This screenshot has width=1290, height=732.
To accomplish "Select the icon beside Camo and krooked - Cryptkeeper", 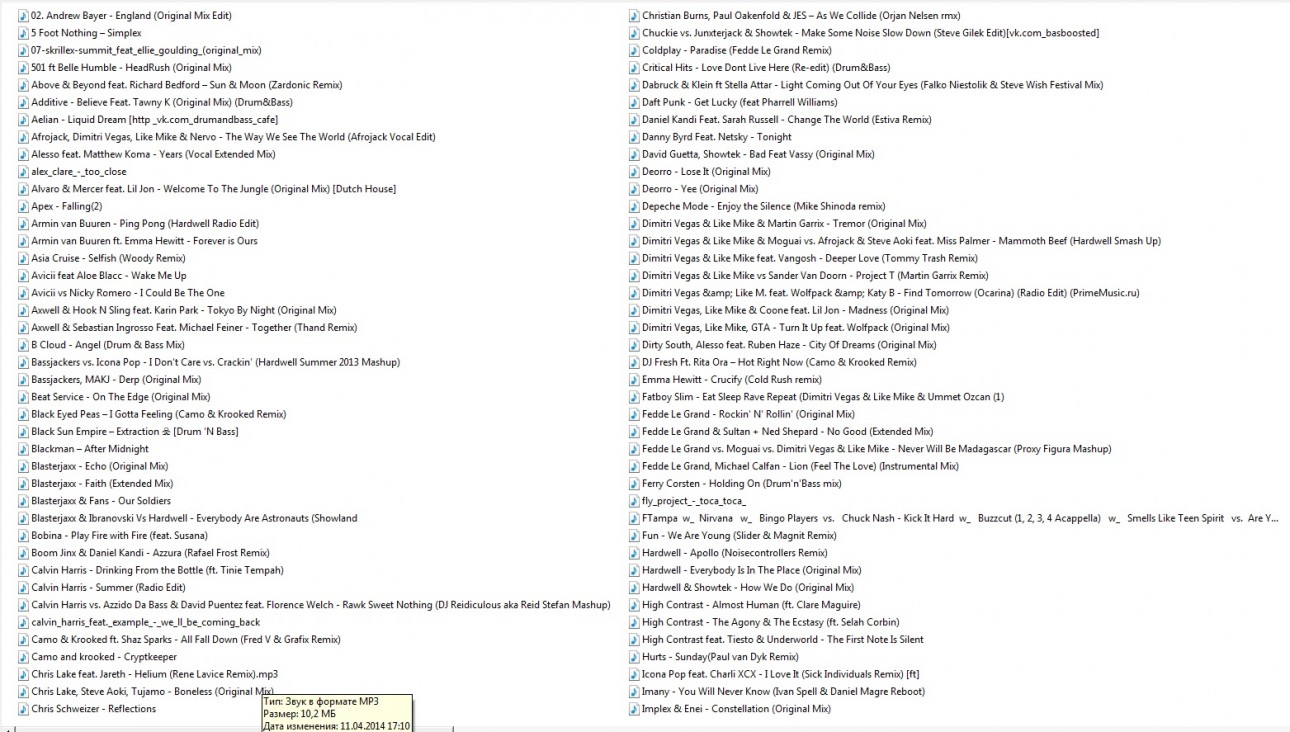I will (x=23, y=657).
